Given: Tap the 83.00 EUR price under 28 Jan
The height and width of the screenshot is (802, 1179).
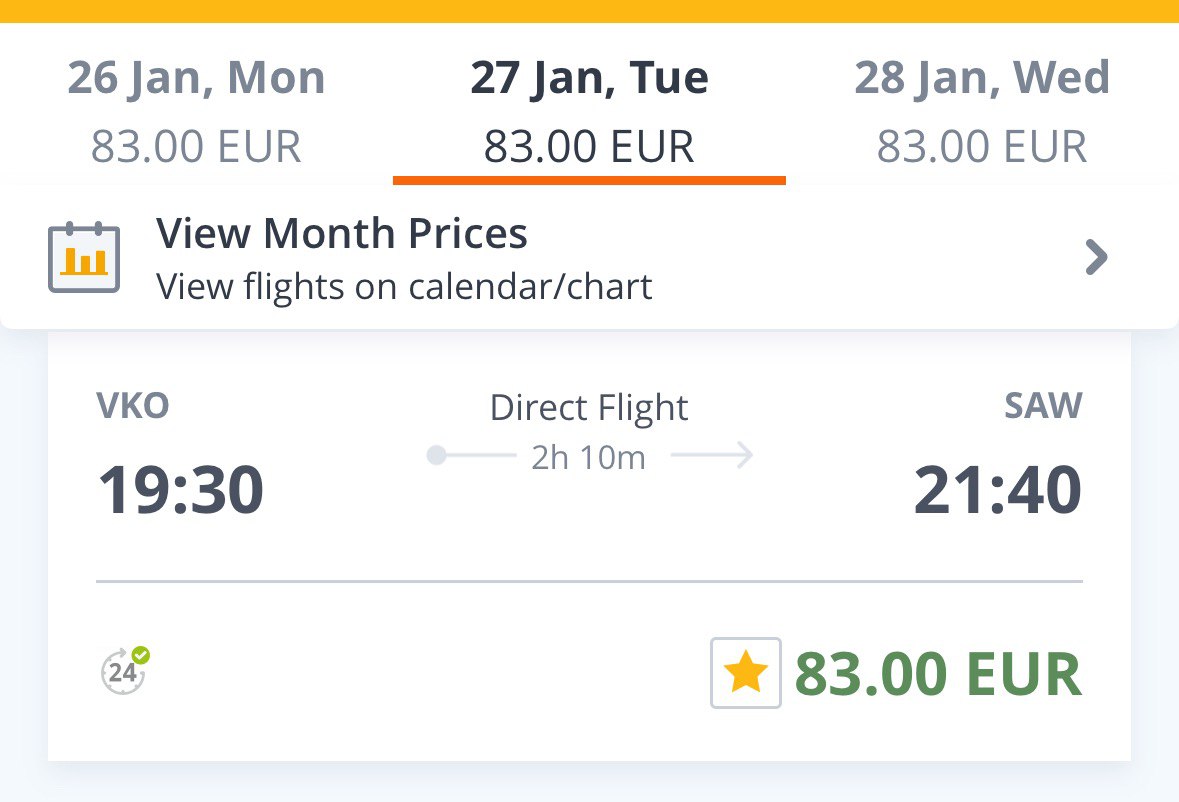Looking at the screenshot, I should tap(982, 147).
